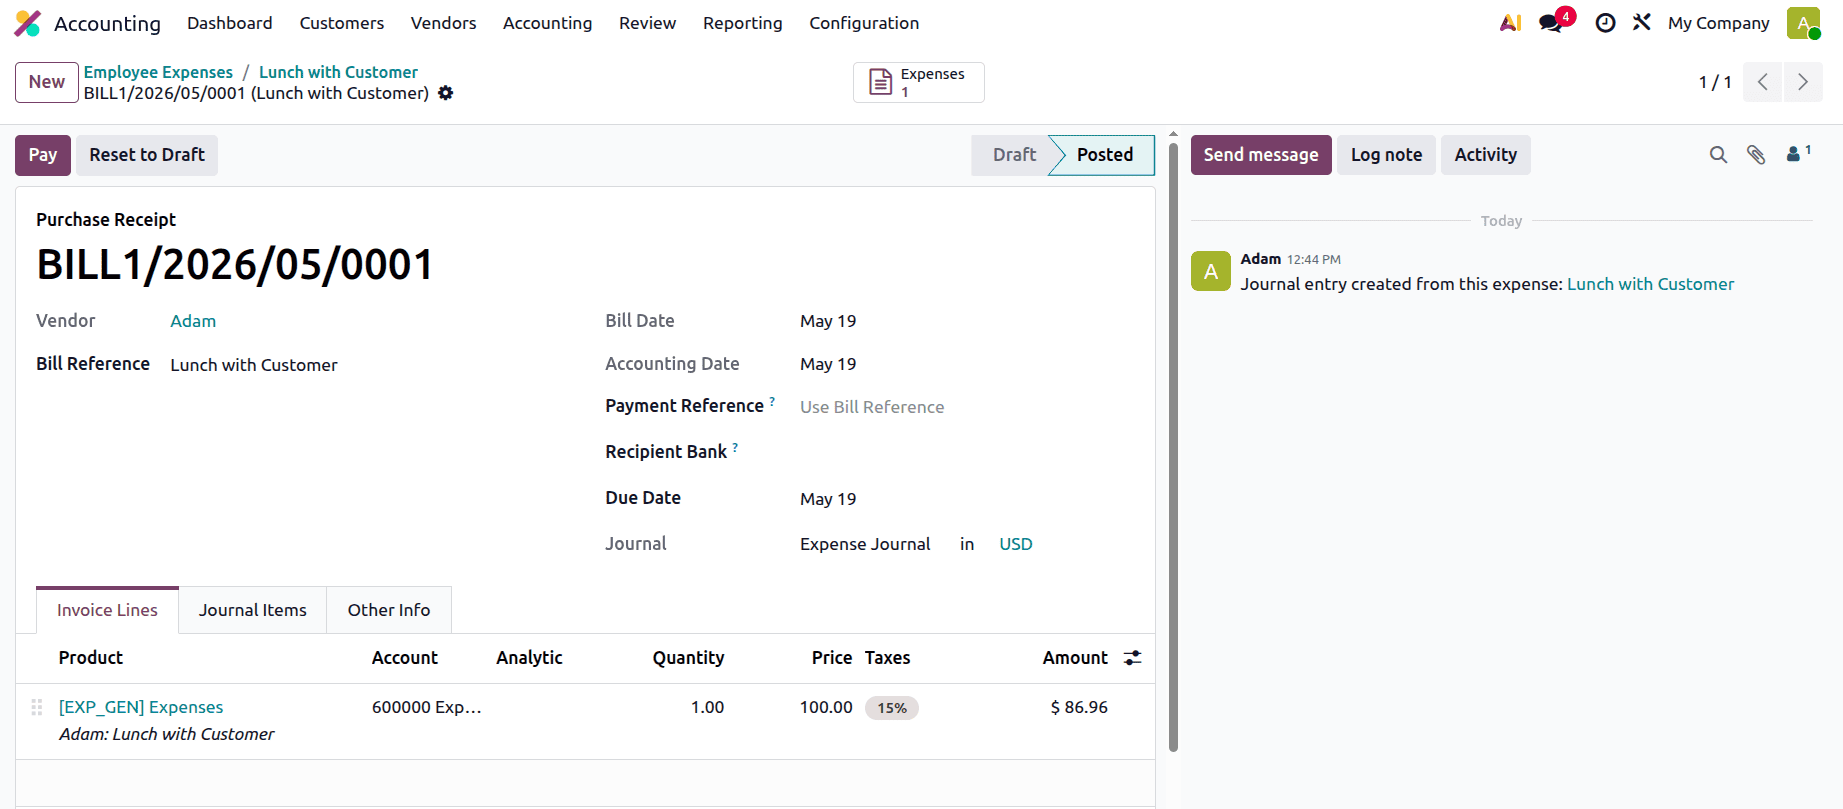Click the '100.00' price cell

(826, 707)
